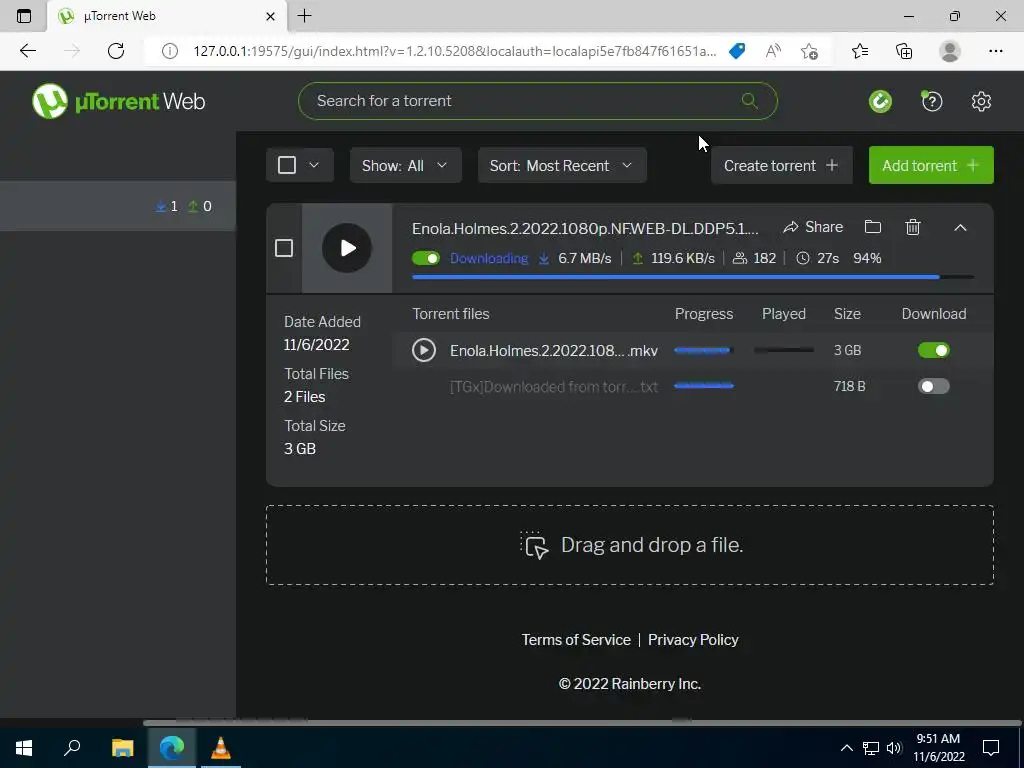Close the µTorrent Web tab
1024x768 pixels.
tap(270, 16)
